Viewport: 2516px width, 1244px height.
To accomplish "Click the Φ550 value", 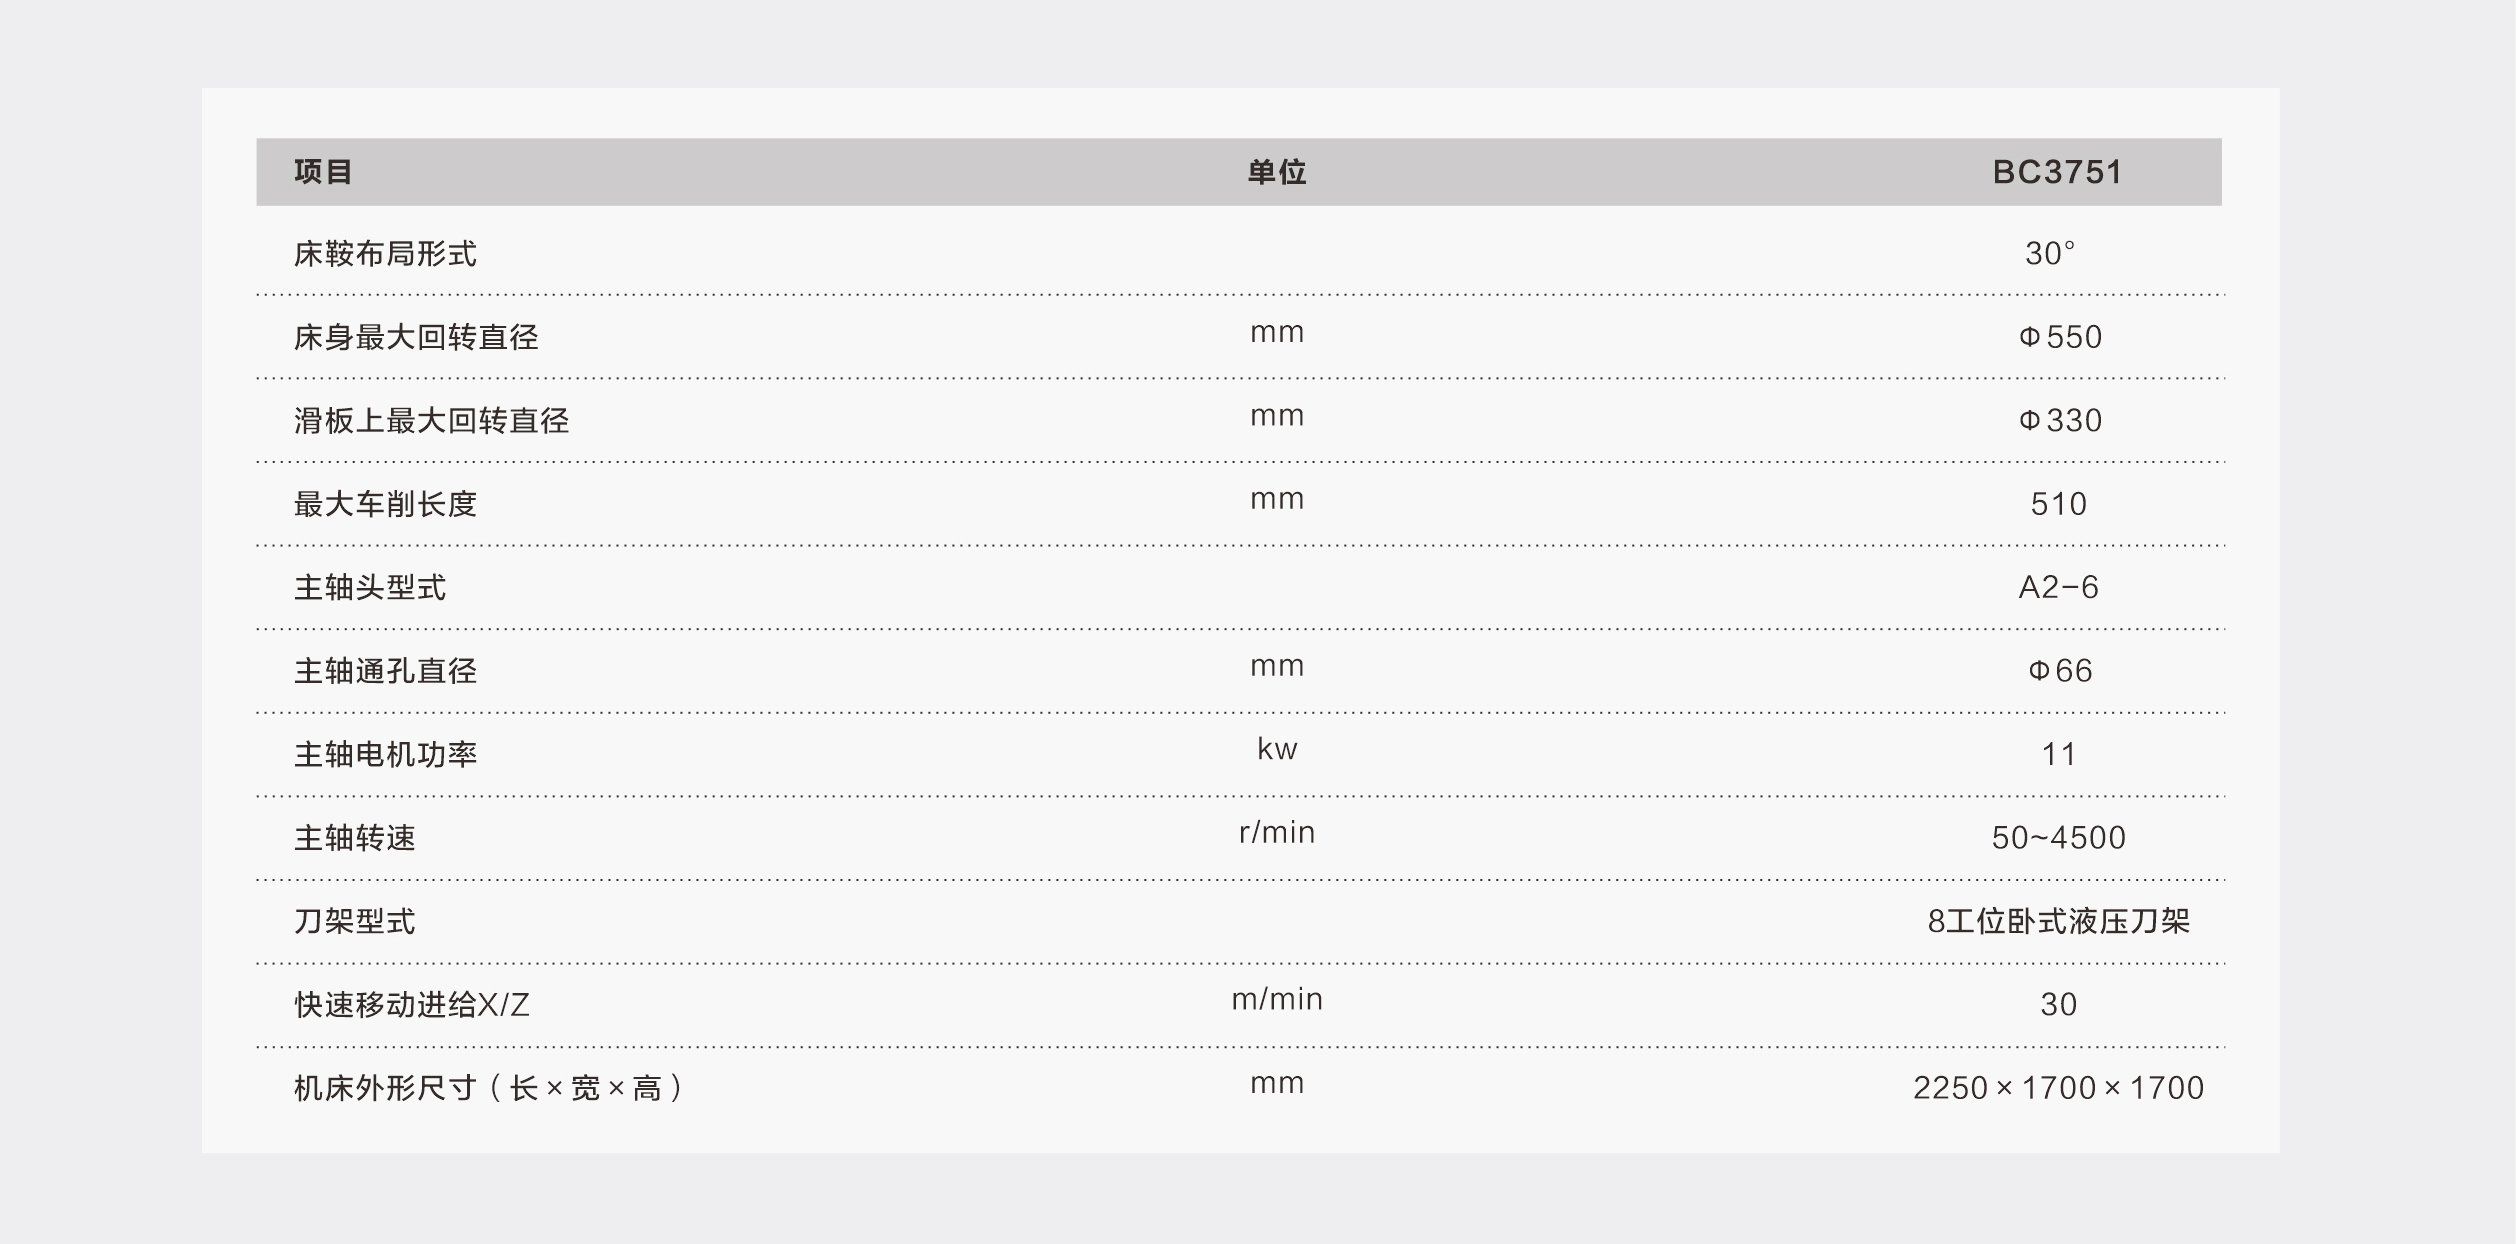I will [2060, 337].
